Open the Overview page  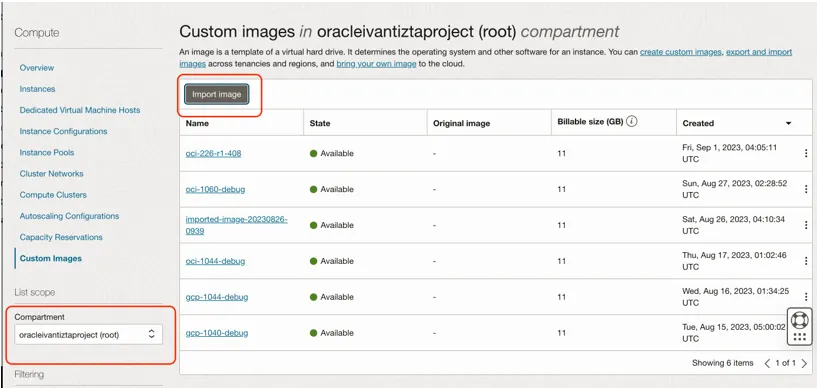[x=36, y=68]
